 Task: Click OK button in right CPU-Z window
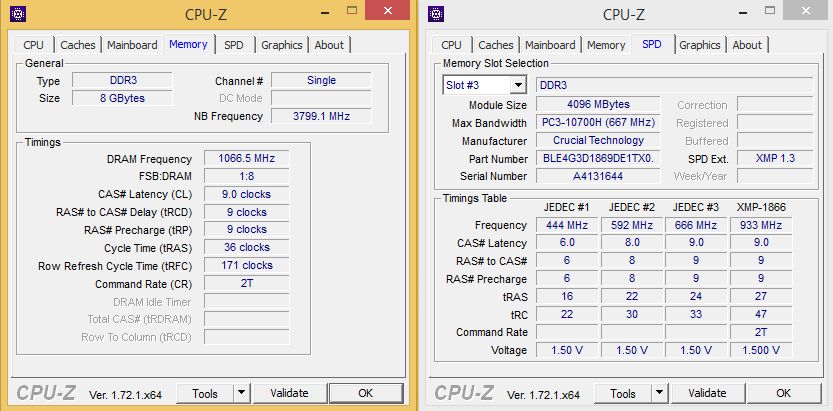click(x=784, y=393)
